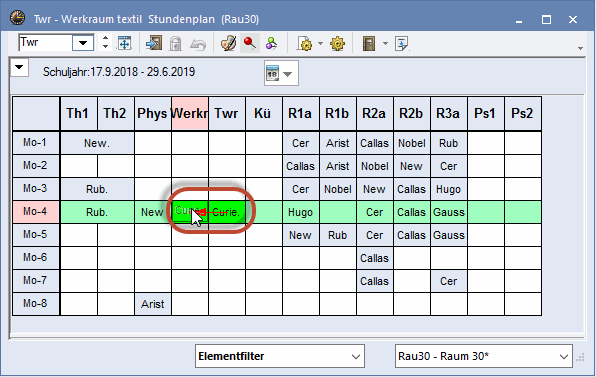The height and width of the screenshot is (377, 596).
Task: Collapse the header using black triangle left of Schuljahr
Action: coord(19,68)
